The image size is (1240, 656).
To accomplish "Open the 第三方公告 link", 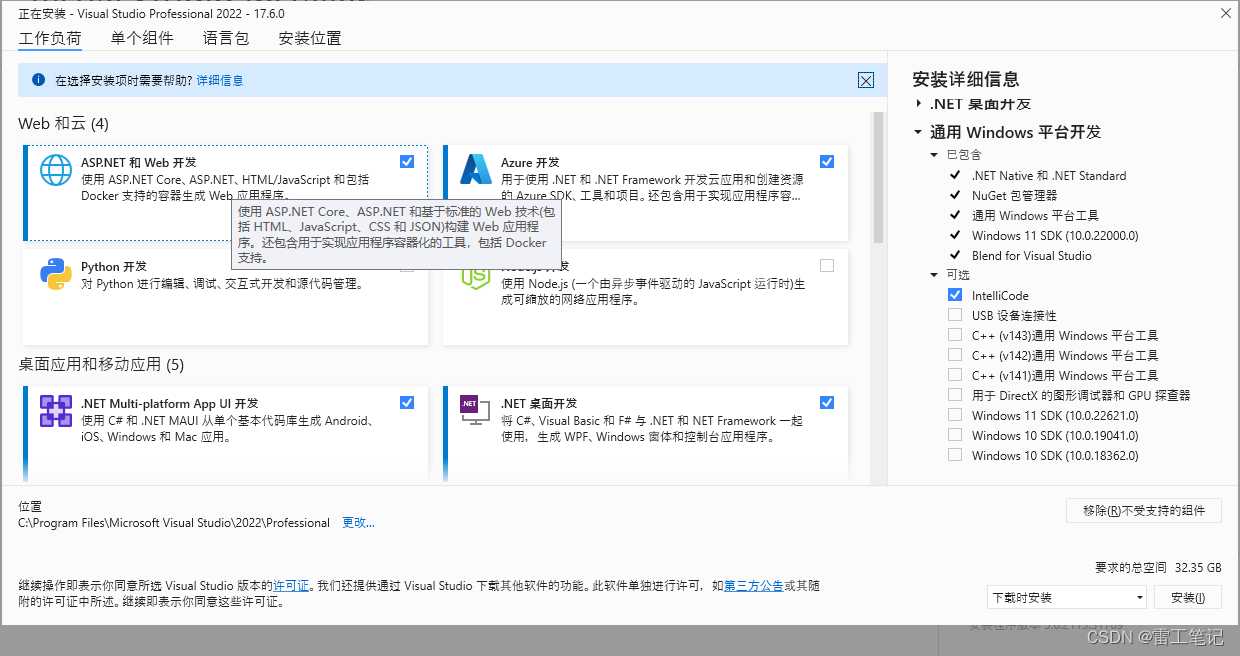I will [754, 585].
